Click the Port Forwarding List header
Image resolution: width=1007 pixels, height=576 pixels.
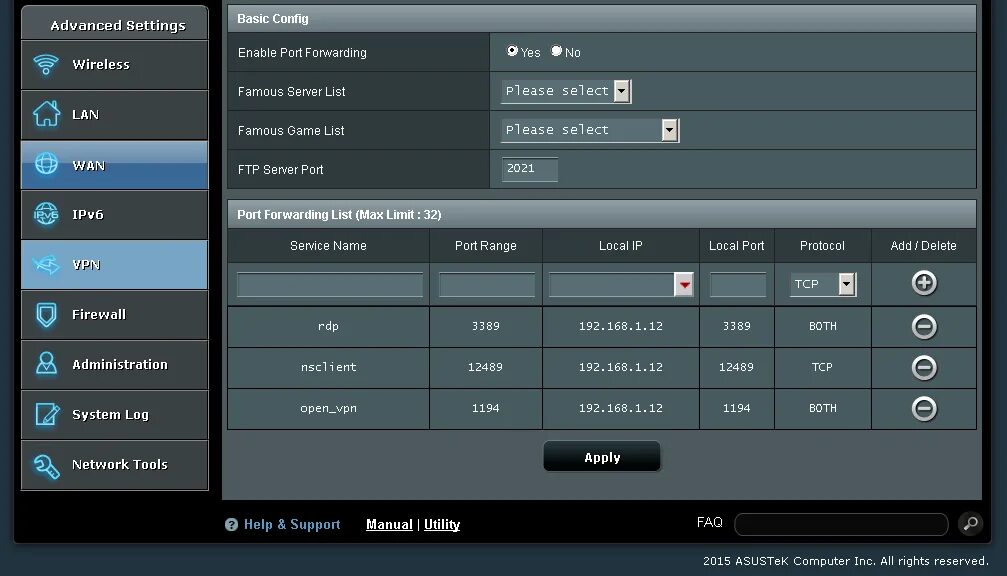pos(602,214)
